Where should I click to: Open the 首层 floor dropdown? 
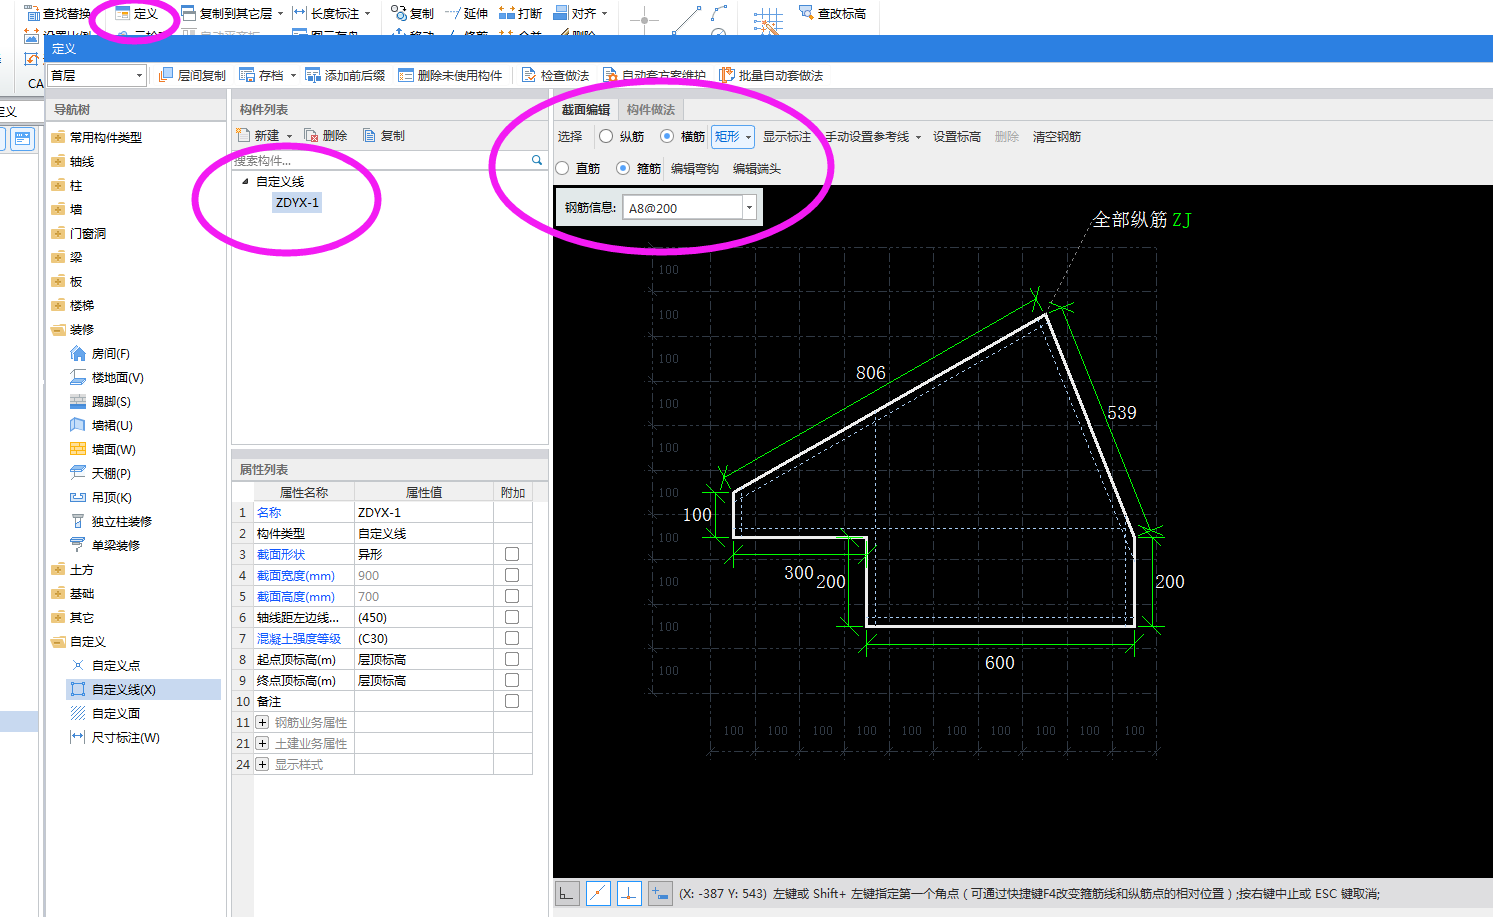pos(97,75)
